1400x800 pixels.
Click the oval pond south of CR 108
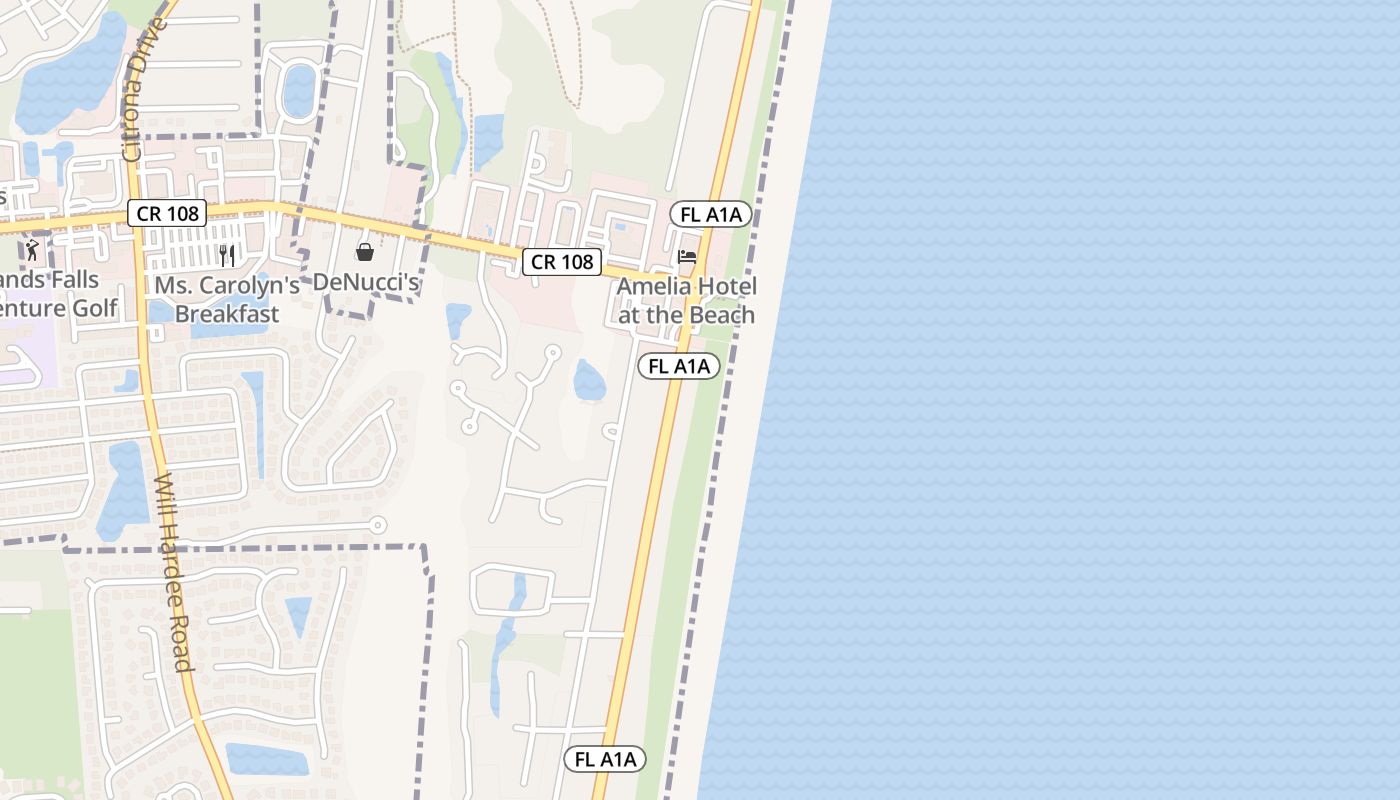point(589,381)
